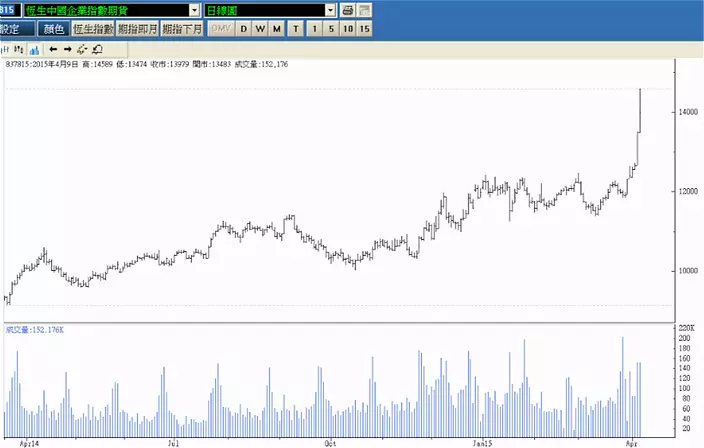Select the 5 minute interval button
The image size is (704, 448).
click(331, 28)
